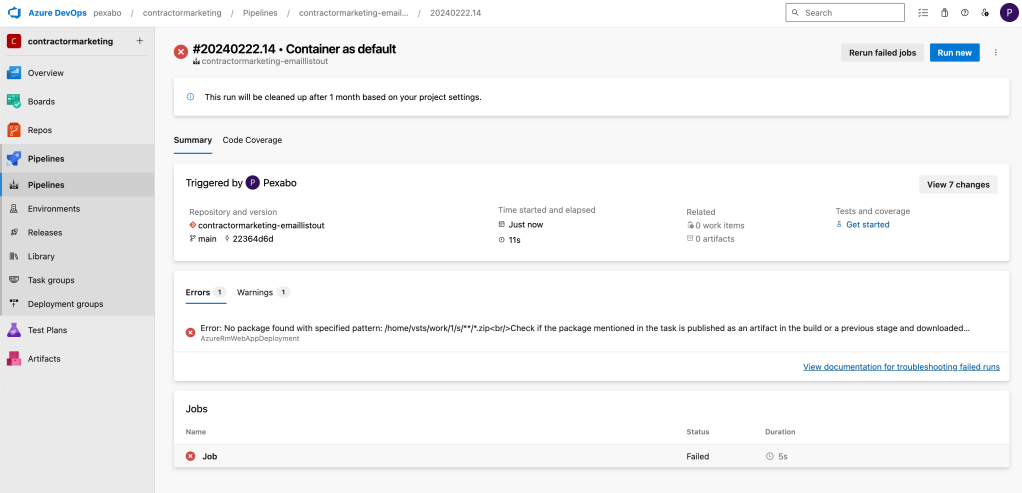The height and width of the screenshot is (493, 1022).
Task: Click the contractormarketing breadcrumb
Action: [182, 13]
